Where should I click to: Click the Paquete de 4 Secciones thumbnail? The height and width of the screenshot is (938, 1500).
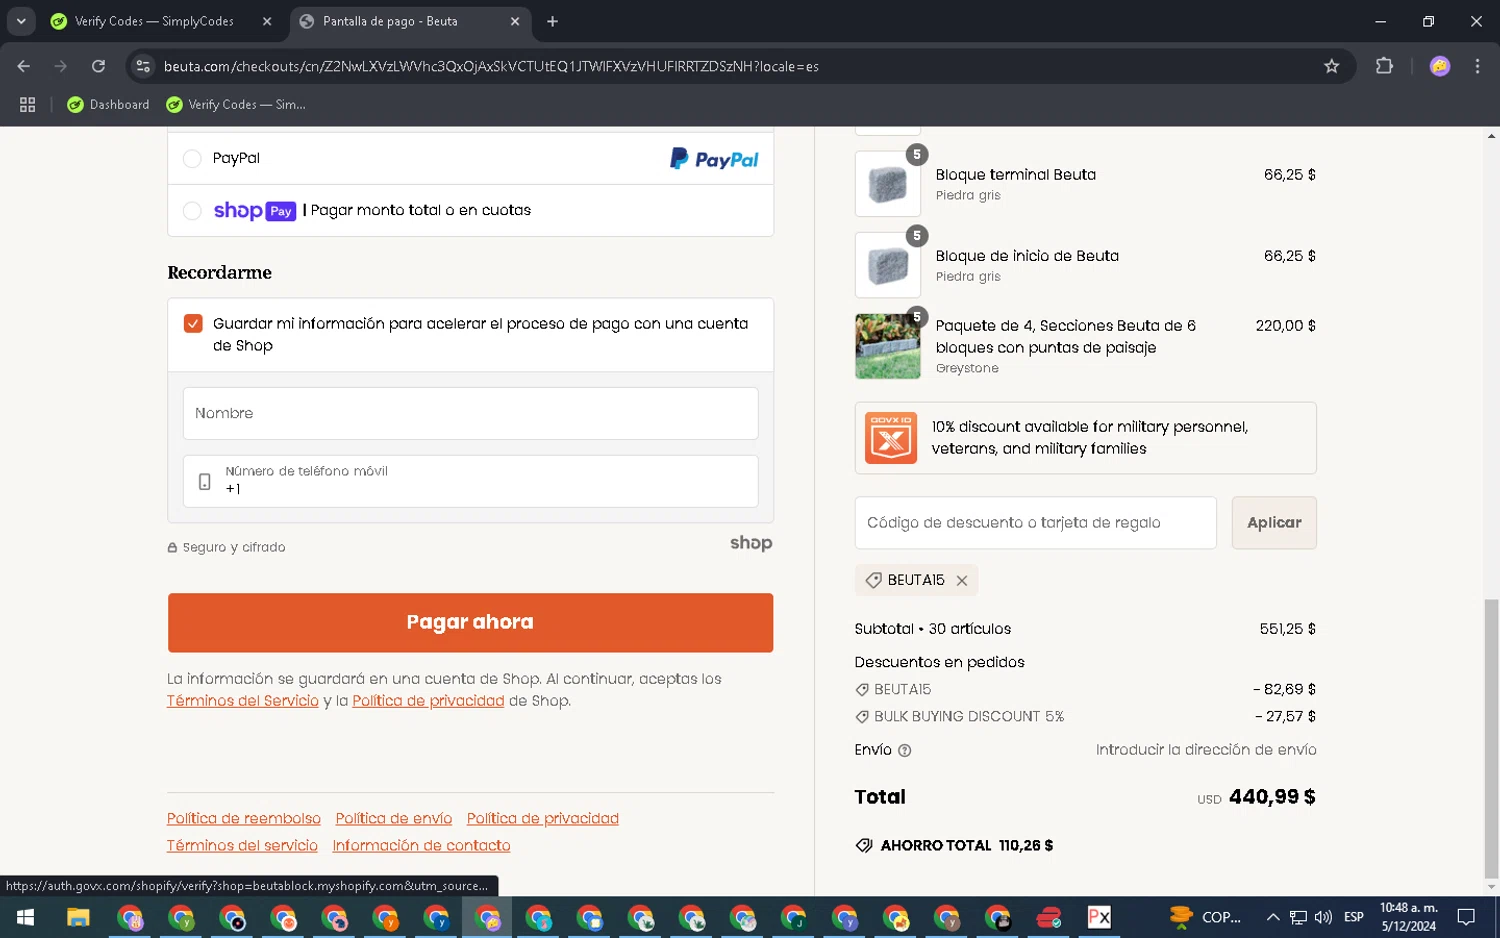point(888,346)
